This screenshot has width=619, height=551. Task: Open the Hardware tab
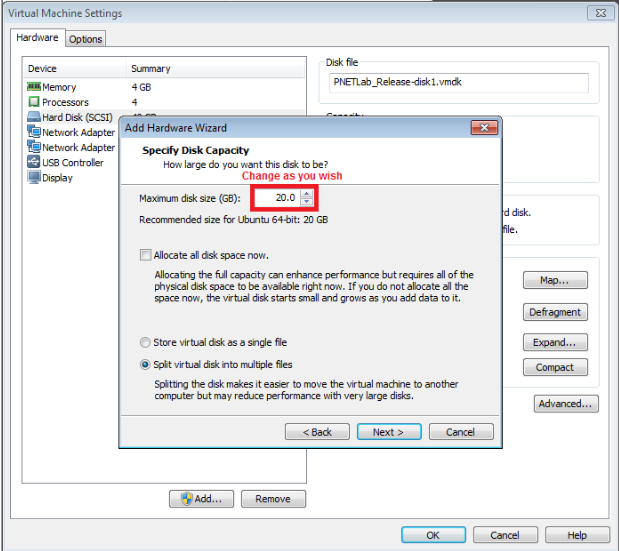click(37, 38)
